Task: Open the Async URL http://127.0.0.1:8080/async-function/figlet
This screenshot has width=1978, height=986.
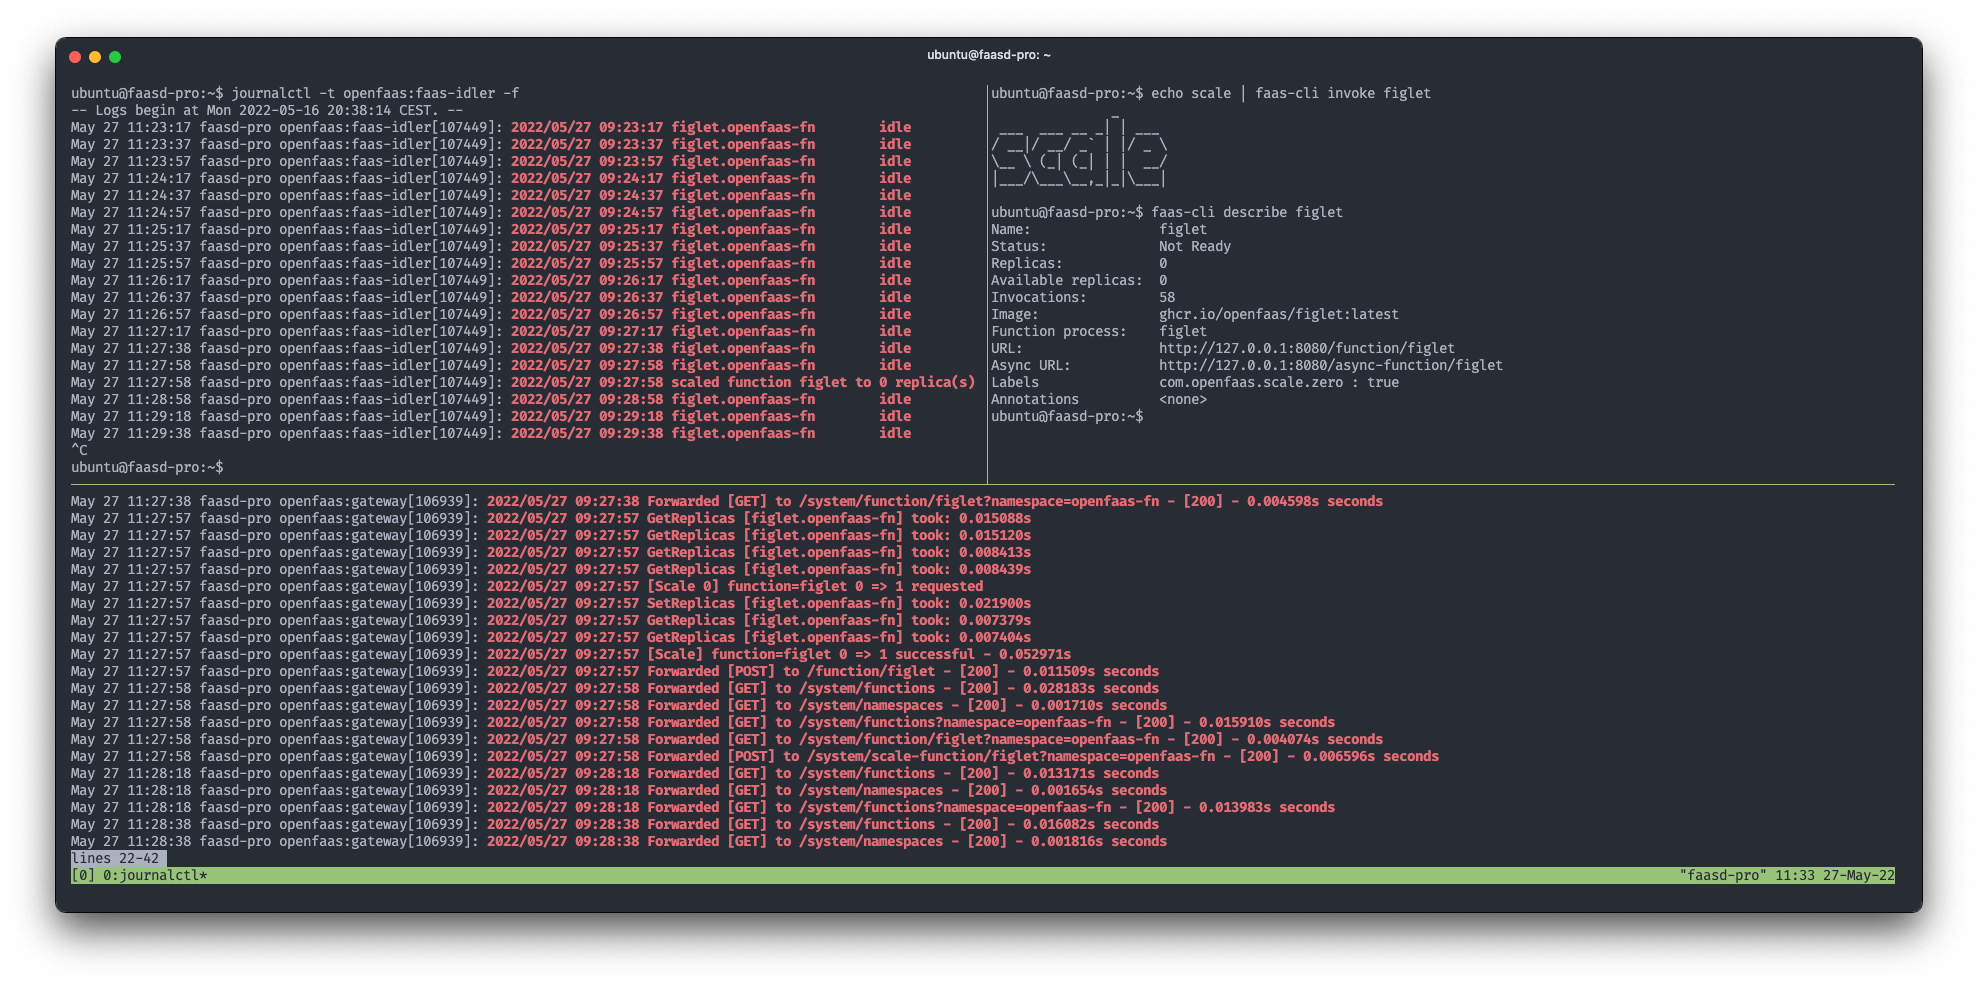Action: pos(1331,365)
